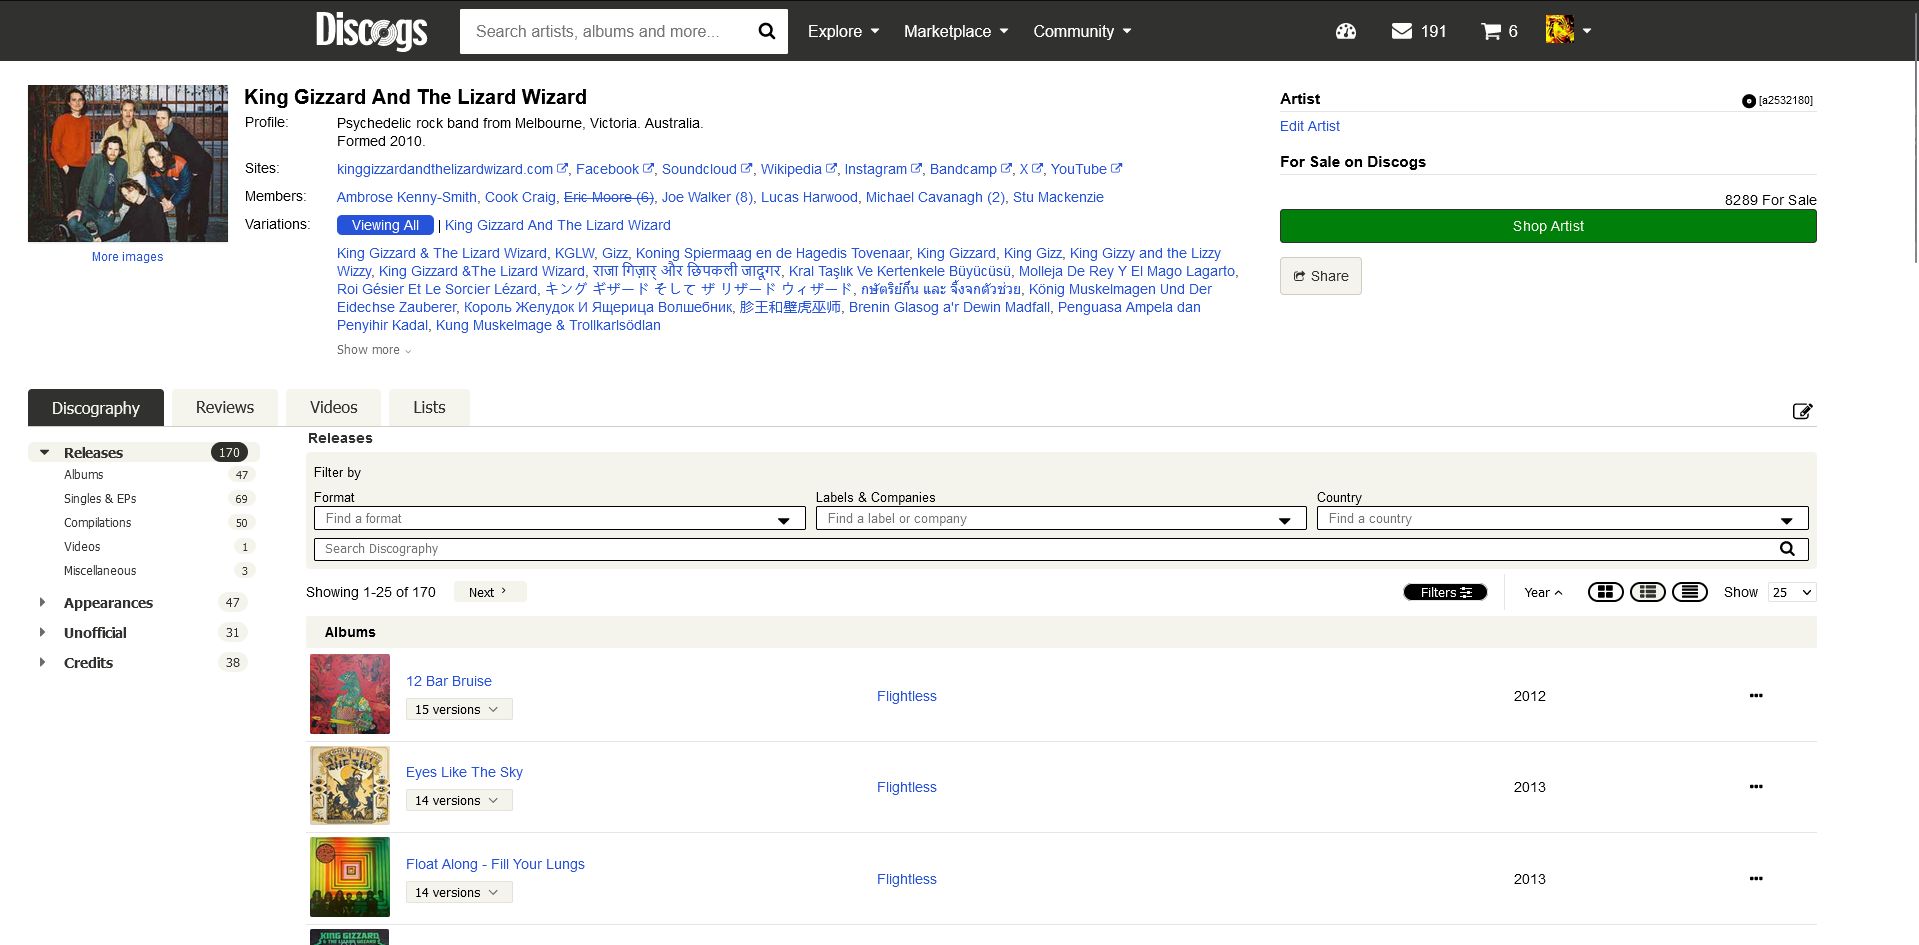1919x945 pixels.
Task: Click the Discogs logo
Action: click(371, 31)
